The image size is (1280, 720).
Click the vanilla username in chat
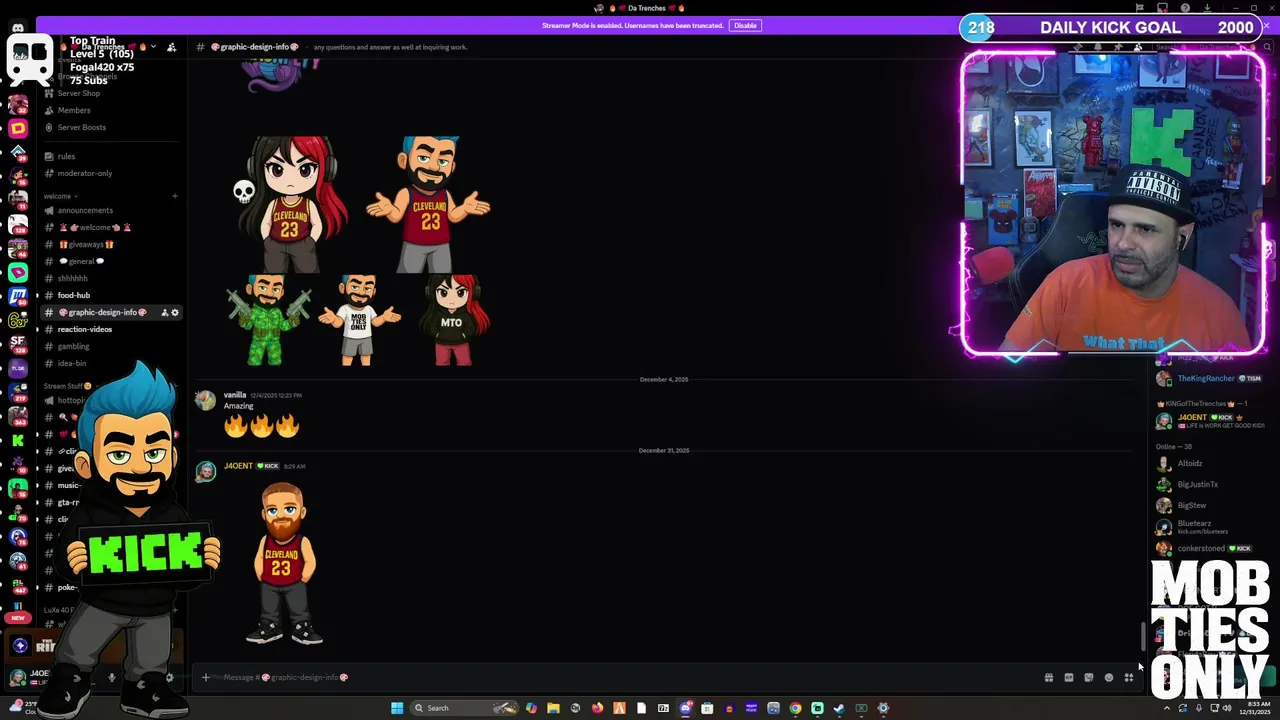(x=235, y=395)
